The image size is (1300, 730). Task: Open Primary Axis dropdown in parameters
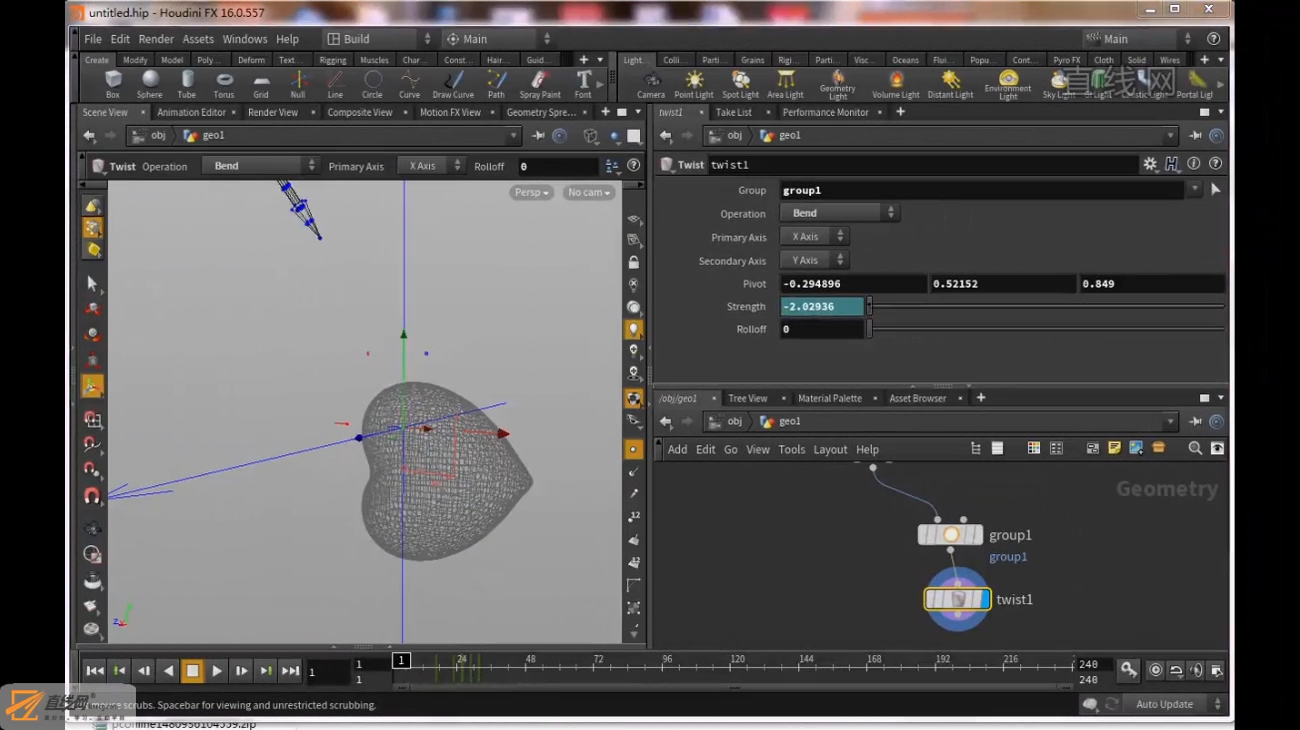coord(814,237)
